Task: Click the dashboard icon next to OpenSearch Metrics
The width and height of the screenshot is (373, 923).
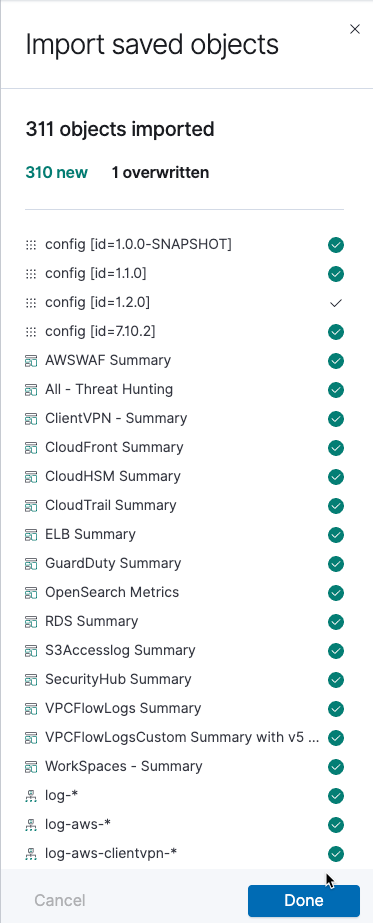Action: coord(31,593)
